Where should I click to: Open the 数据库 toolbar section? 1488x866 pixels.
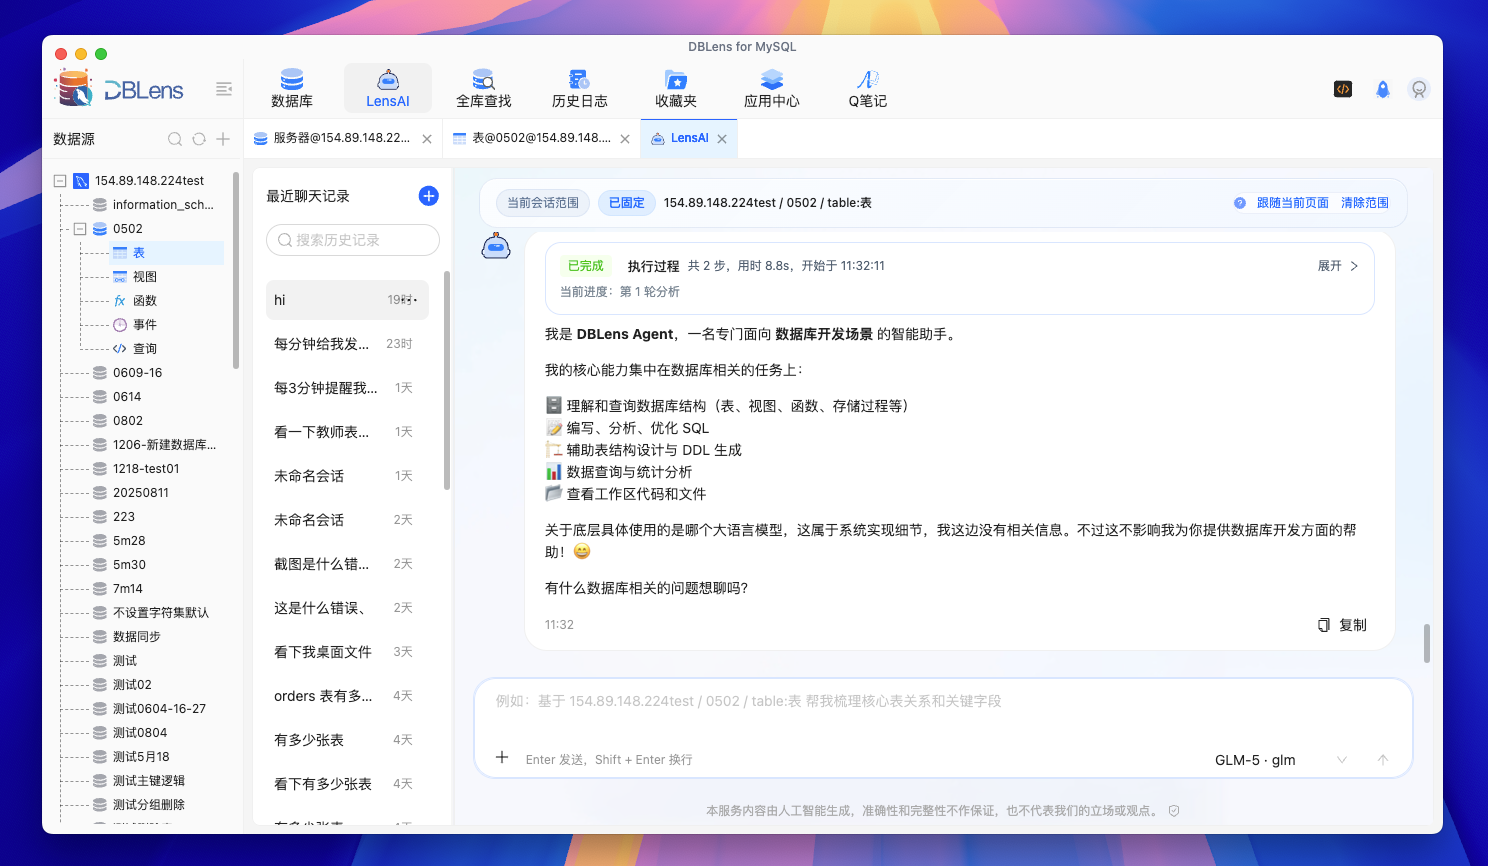tap(292, 88)
